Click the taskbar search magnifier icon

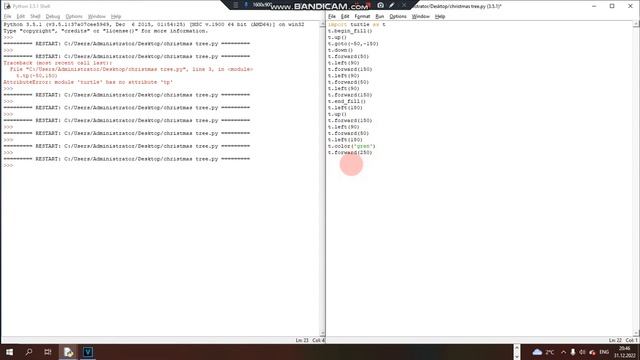(x=29, y=352)
